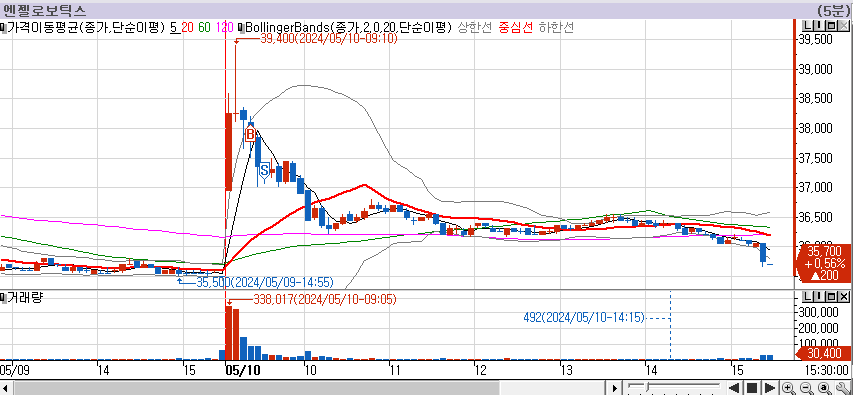
Task: Click the 상한선 upper band label
Action: tap(475, 27)
